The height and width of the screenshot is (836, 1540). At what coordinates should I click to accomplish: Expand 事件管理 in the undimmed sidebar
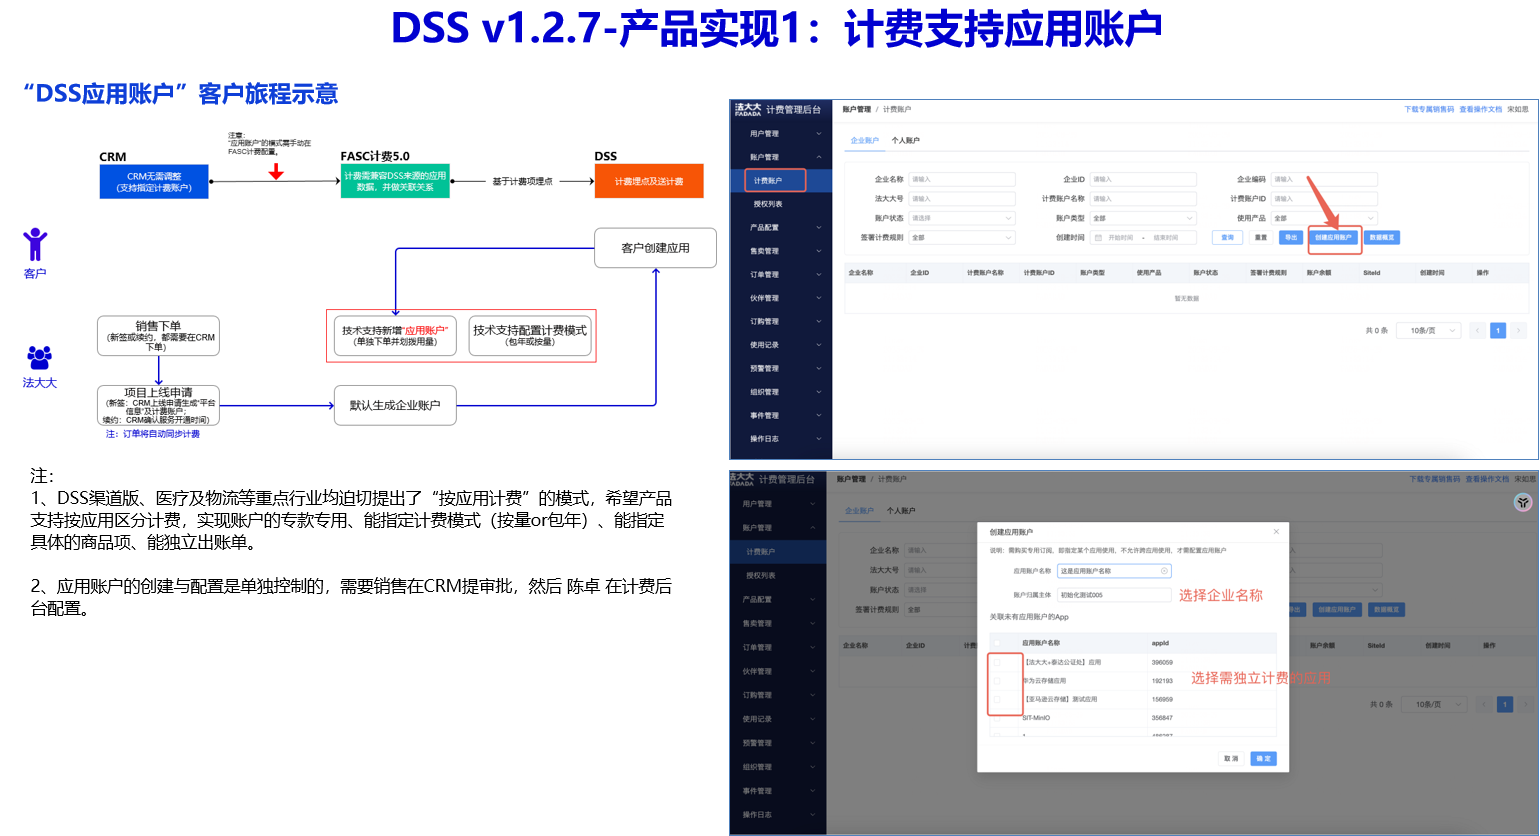(x=782, y=416)
